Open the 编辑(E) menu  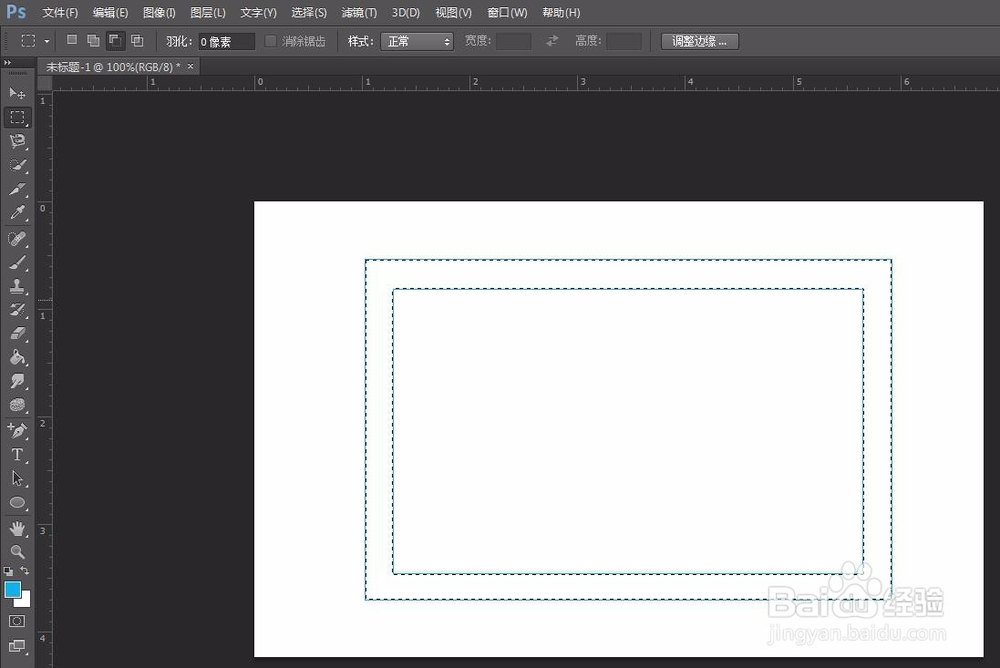pyautogui.click(x=110, y=13)
